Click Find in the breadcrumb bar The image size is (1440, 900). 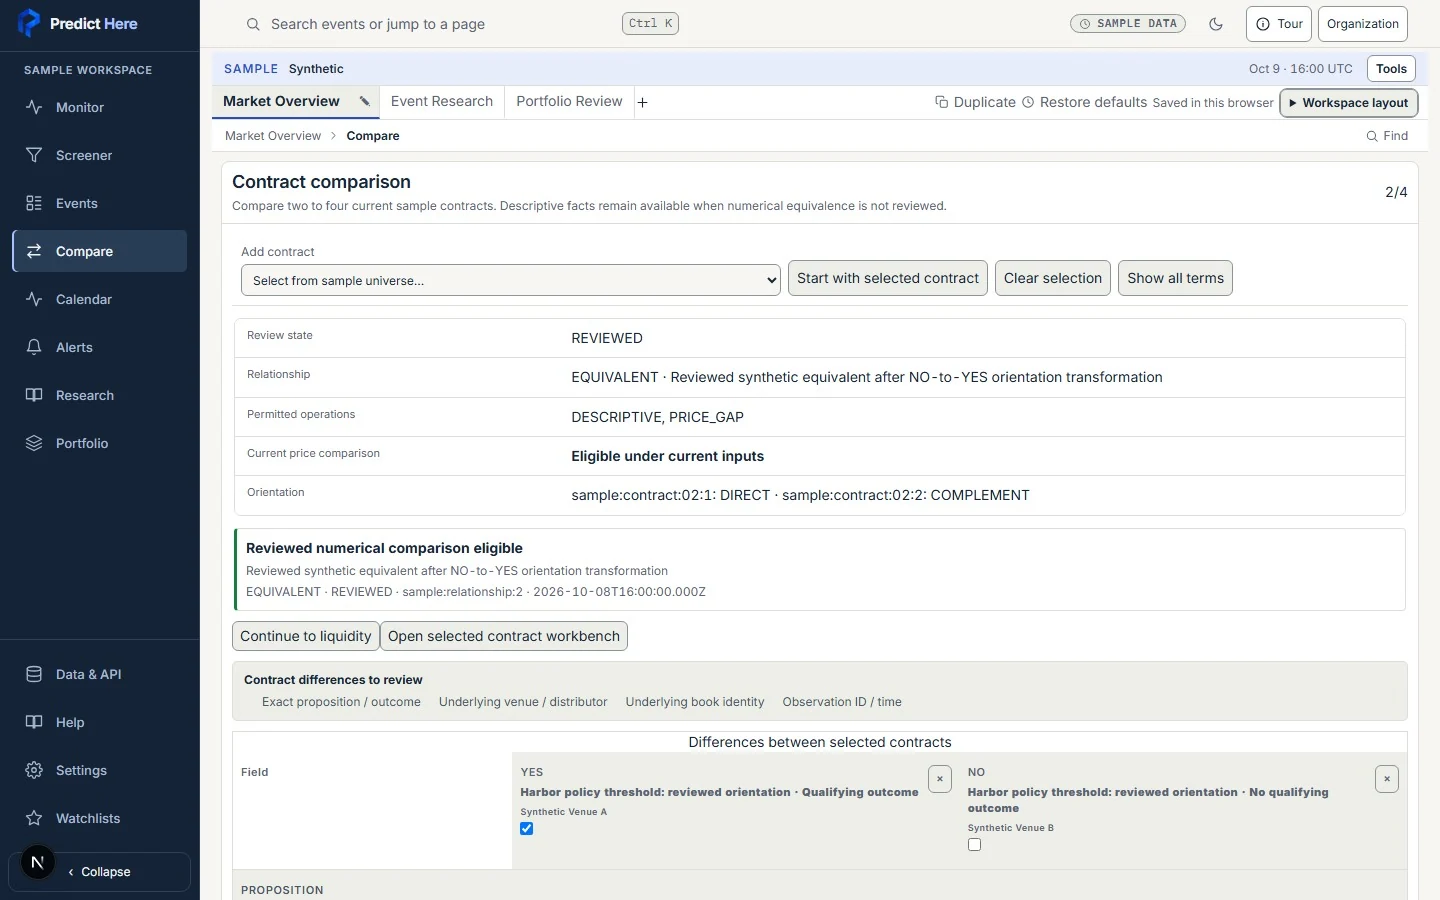1387,136
